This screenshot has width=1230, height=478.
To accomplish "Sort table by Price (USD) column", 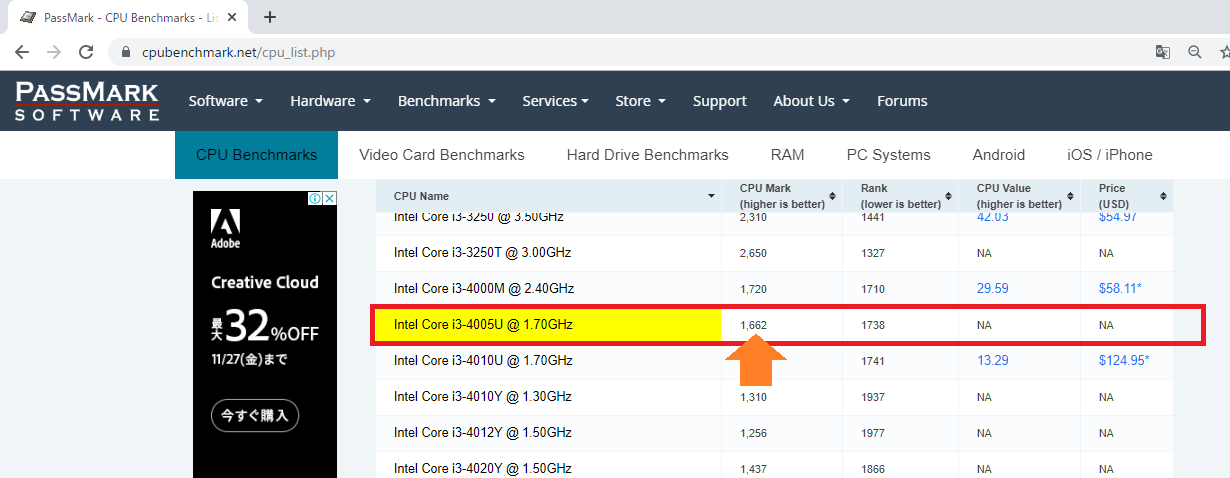I will (x=1127, y=196).
